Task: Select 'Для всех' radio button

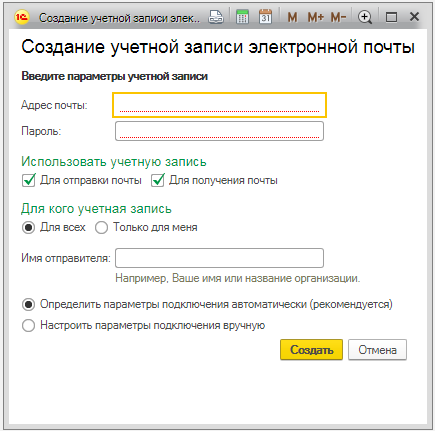Action: click(x=28, y=228)
